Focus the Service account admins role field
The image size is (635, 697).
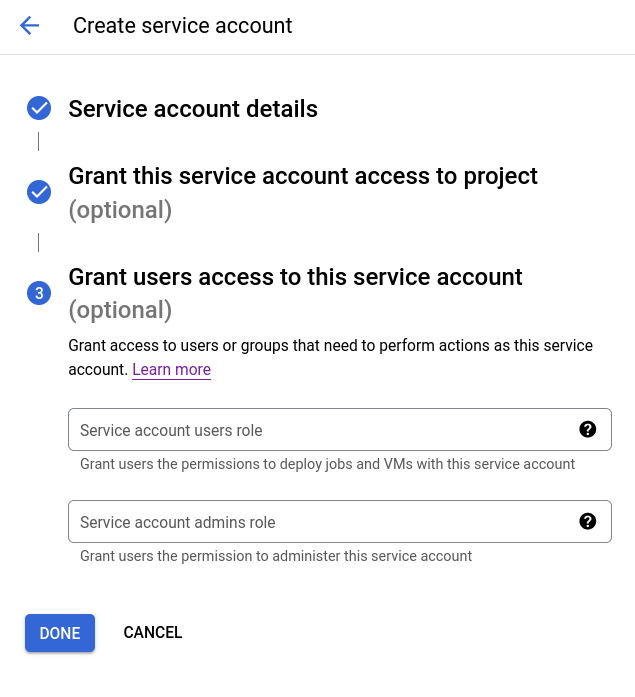[320, 522]
